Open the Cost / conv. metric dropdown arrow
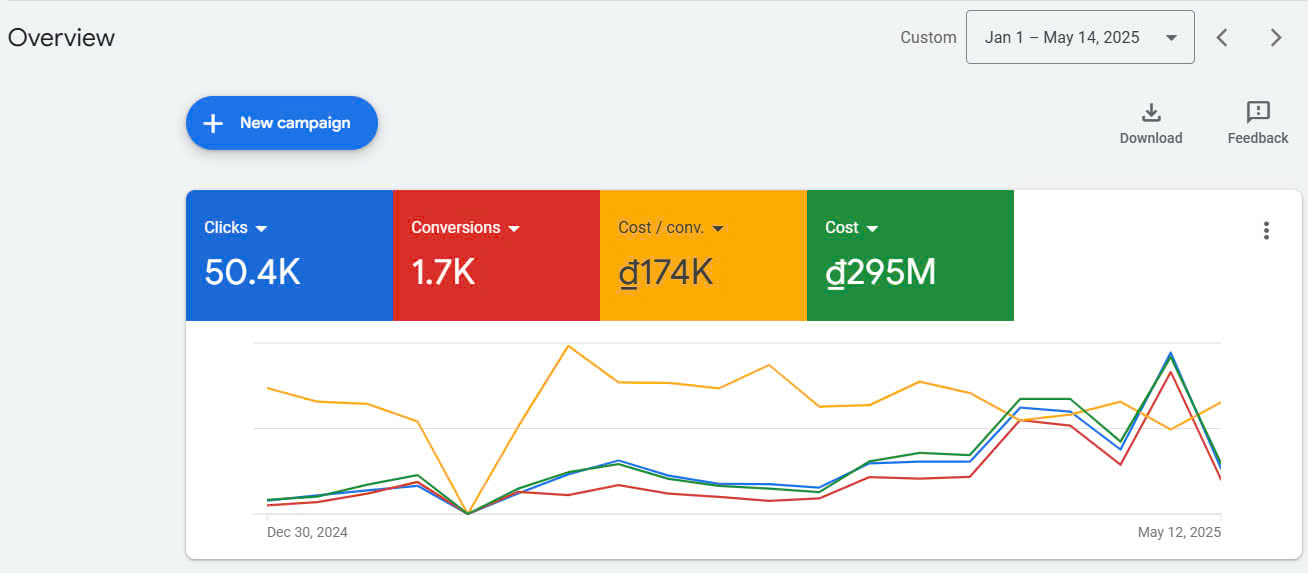1308x573 pixels. tap(718, 229)
